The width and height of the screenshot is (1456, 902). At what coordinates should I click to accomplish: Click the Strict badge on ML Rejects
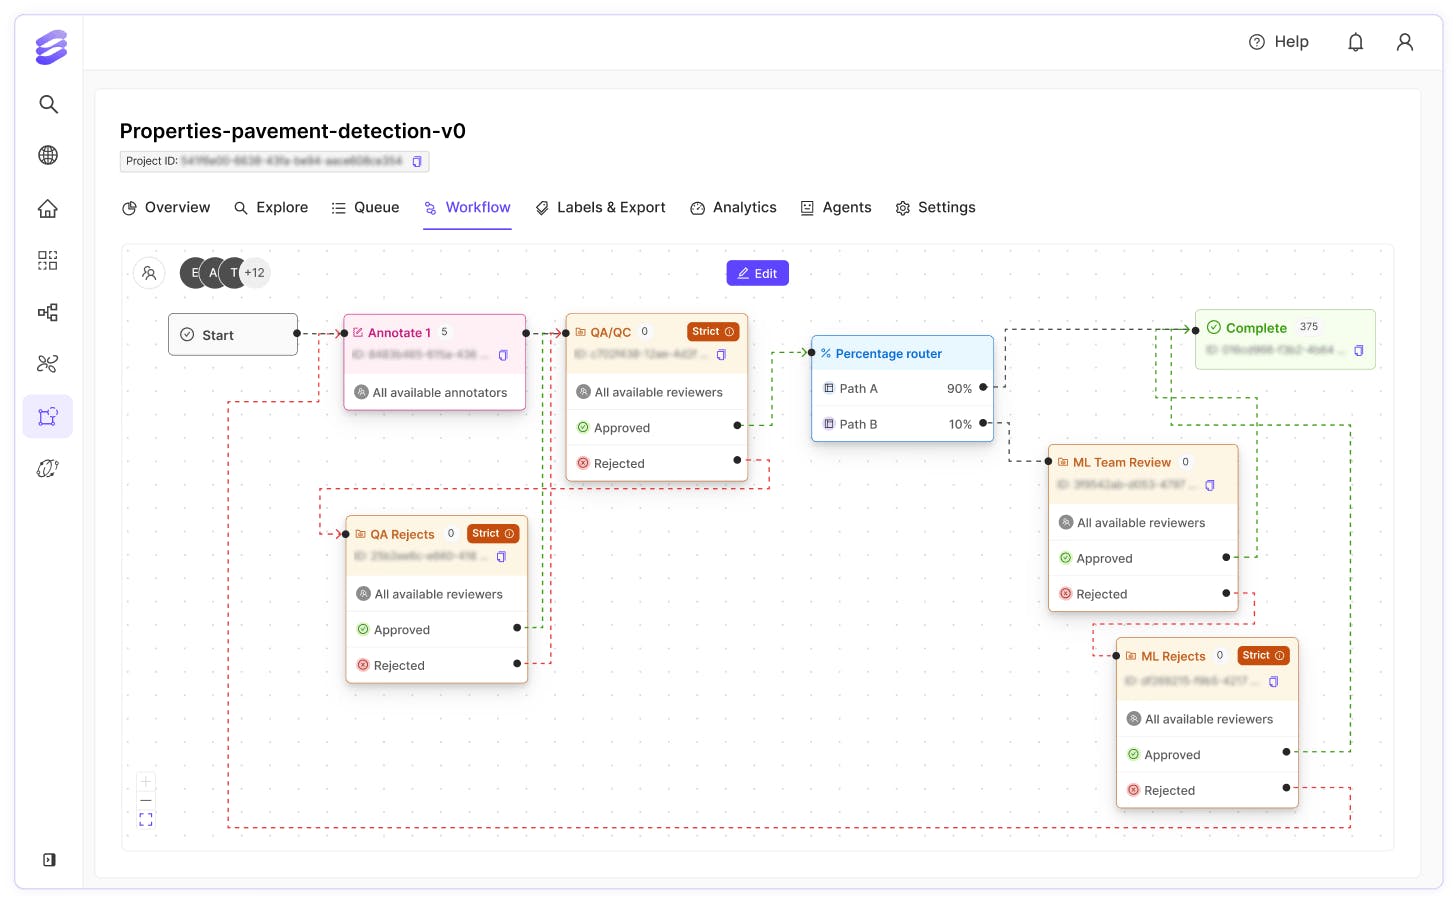pos(1263,656)
